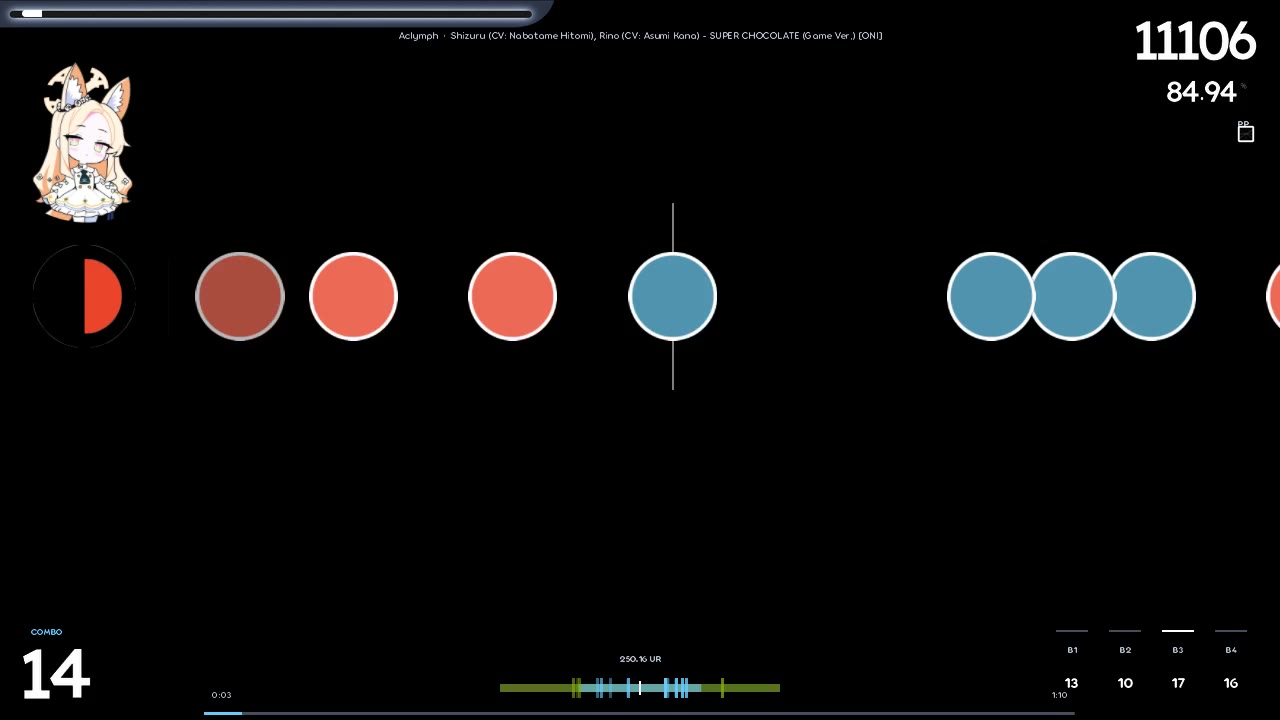Click the middle of three clustered blue notes

(1072, 296)
